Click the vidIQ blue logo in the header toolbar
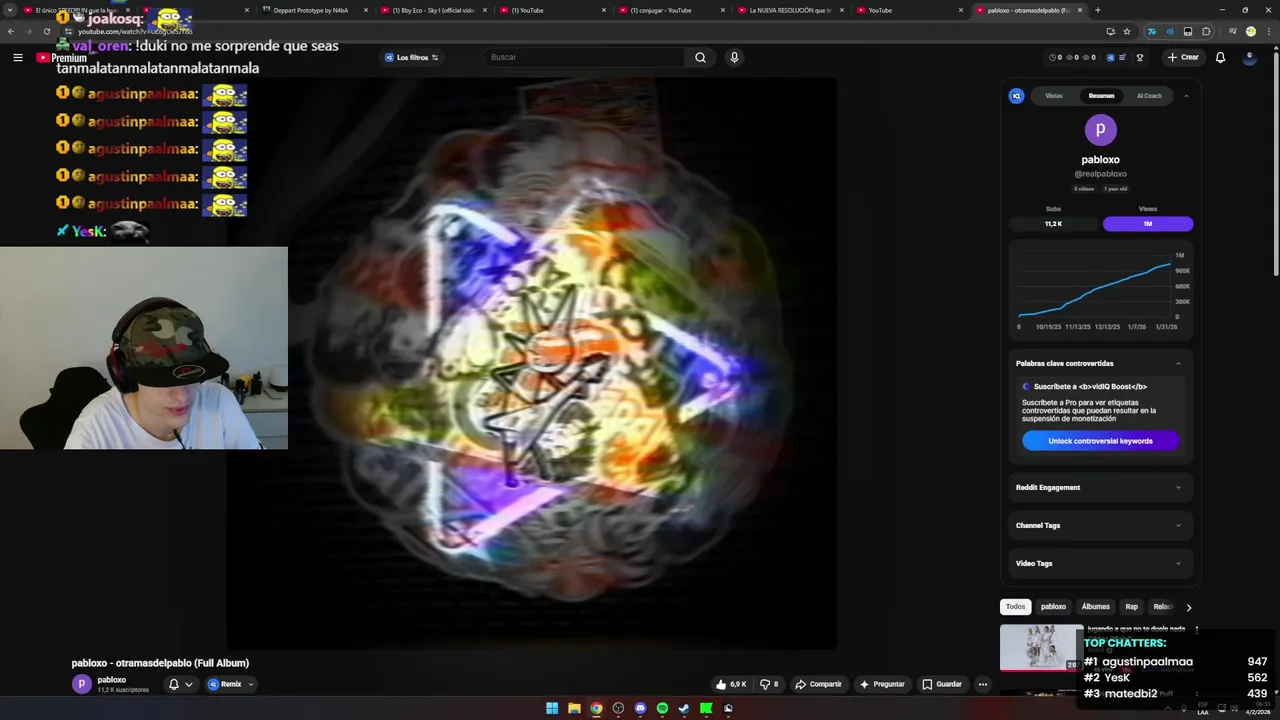The image size is (1280, 720). [1110, 57]
